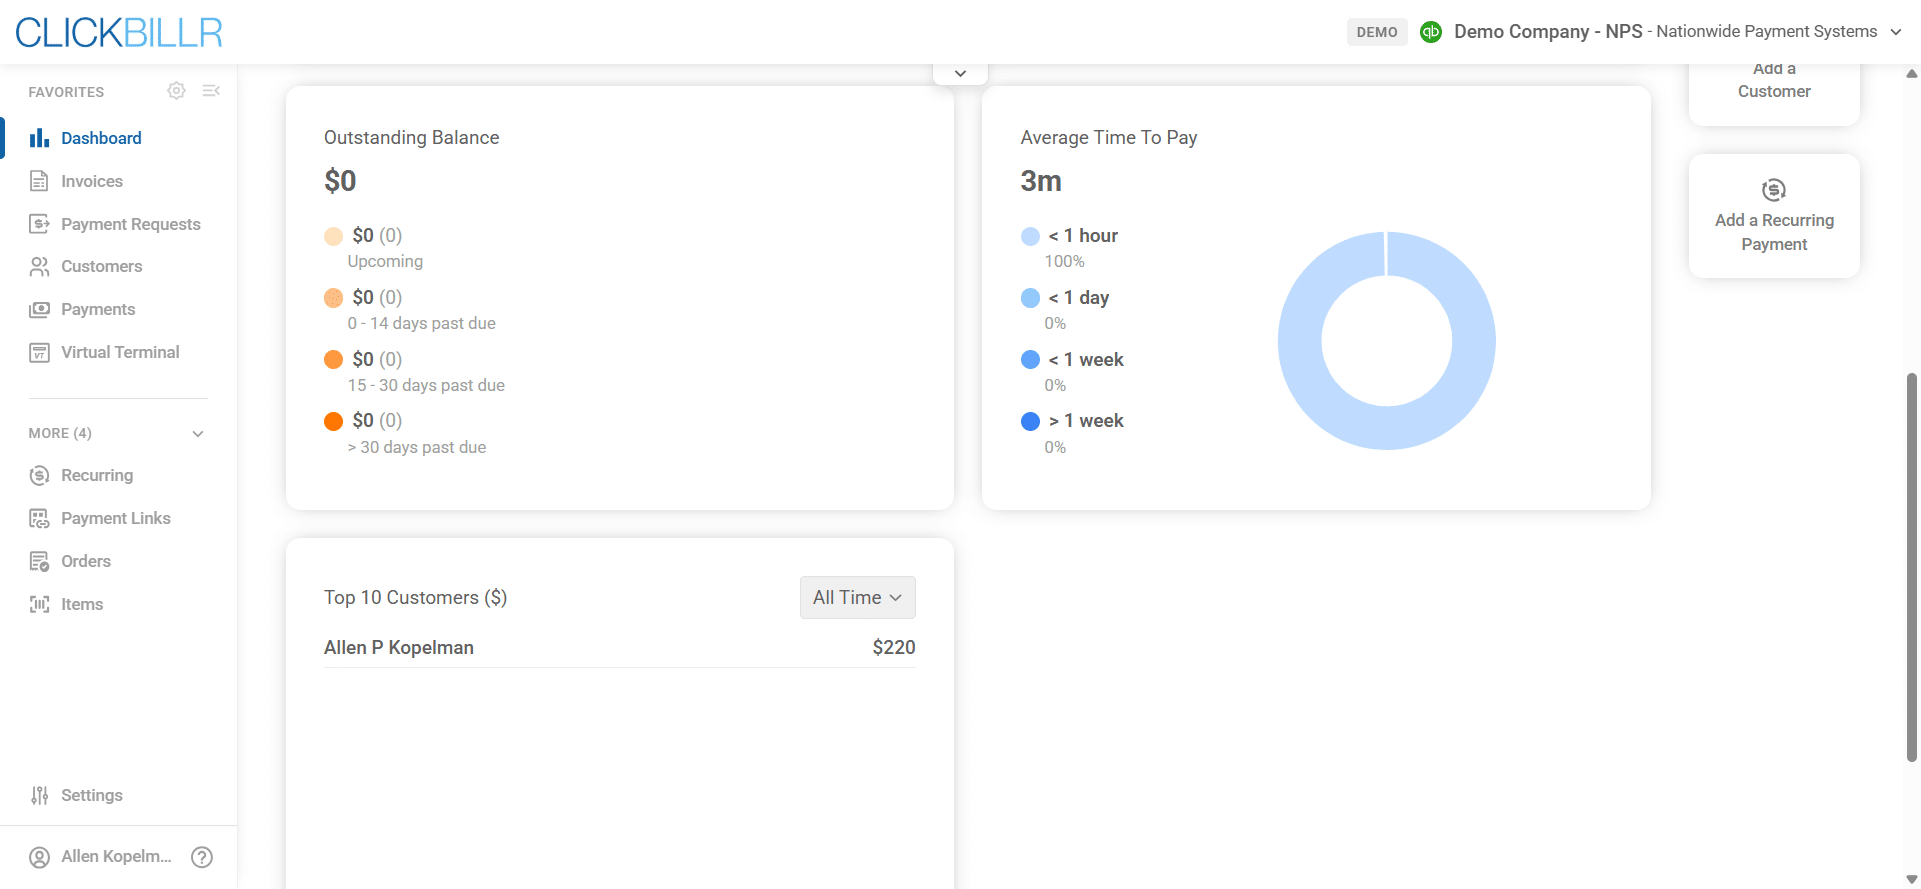Click the $220 customer amount
The image size is (1921, 889).
point(894,648)
